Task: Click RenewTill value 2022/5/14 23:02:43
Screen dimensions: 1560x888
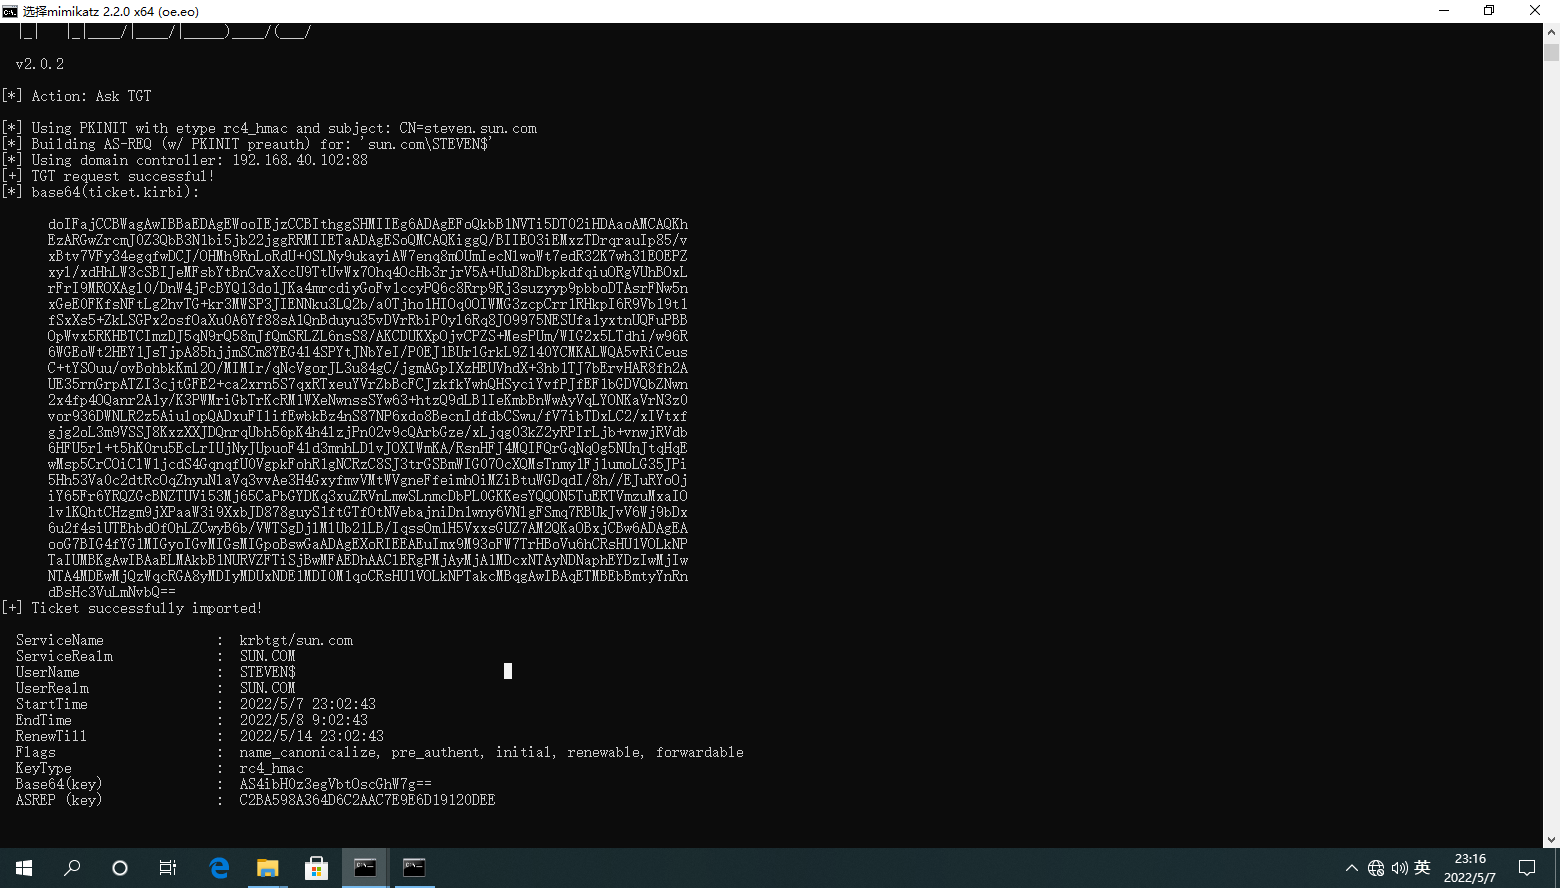Action: tap(312, 736)
